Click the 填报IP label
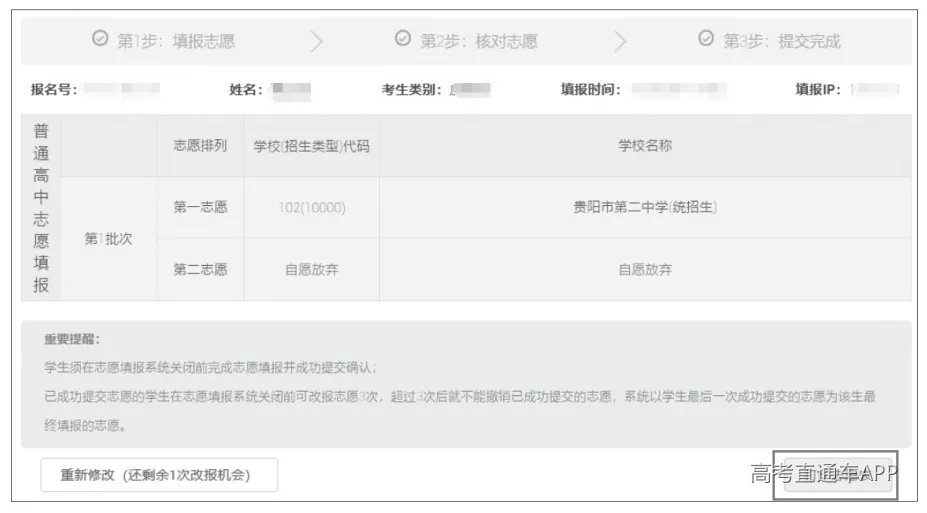This screenshot has height=513, width=927. [x=818, y=90]
